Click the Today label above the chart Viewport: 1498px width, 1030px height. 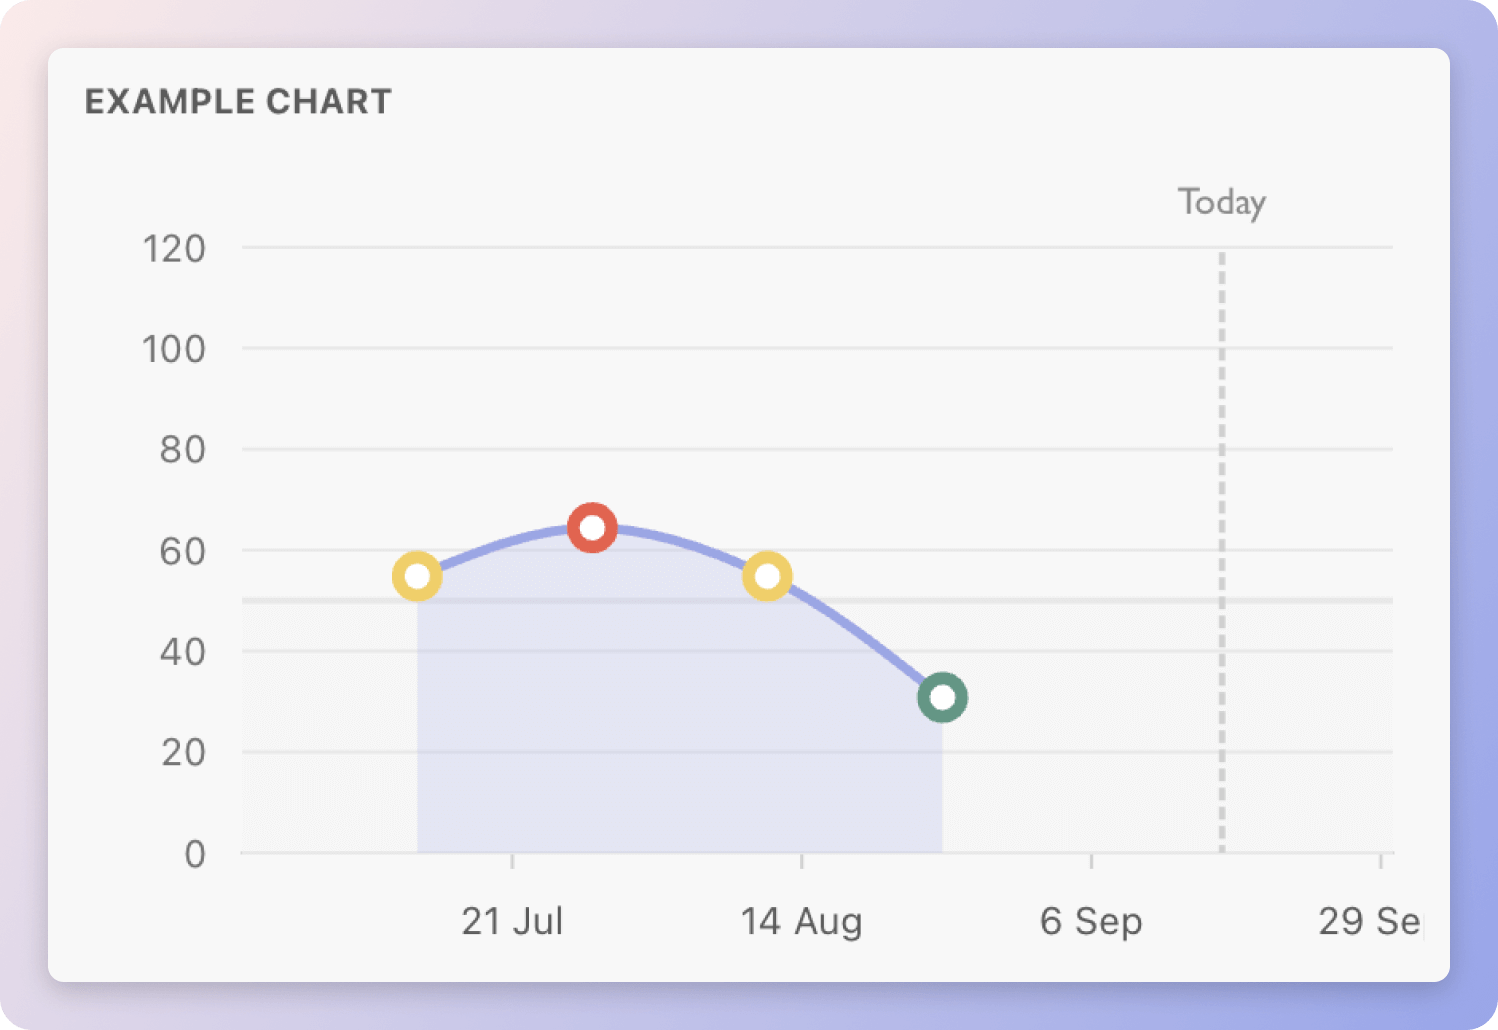pyautogui.click(x=1221, y=203)
